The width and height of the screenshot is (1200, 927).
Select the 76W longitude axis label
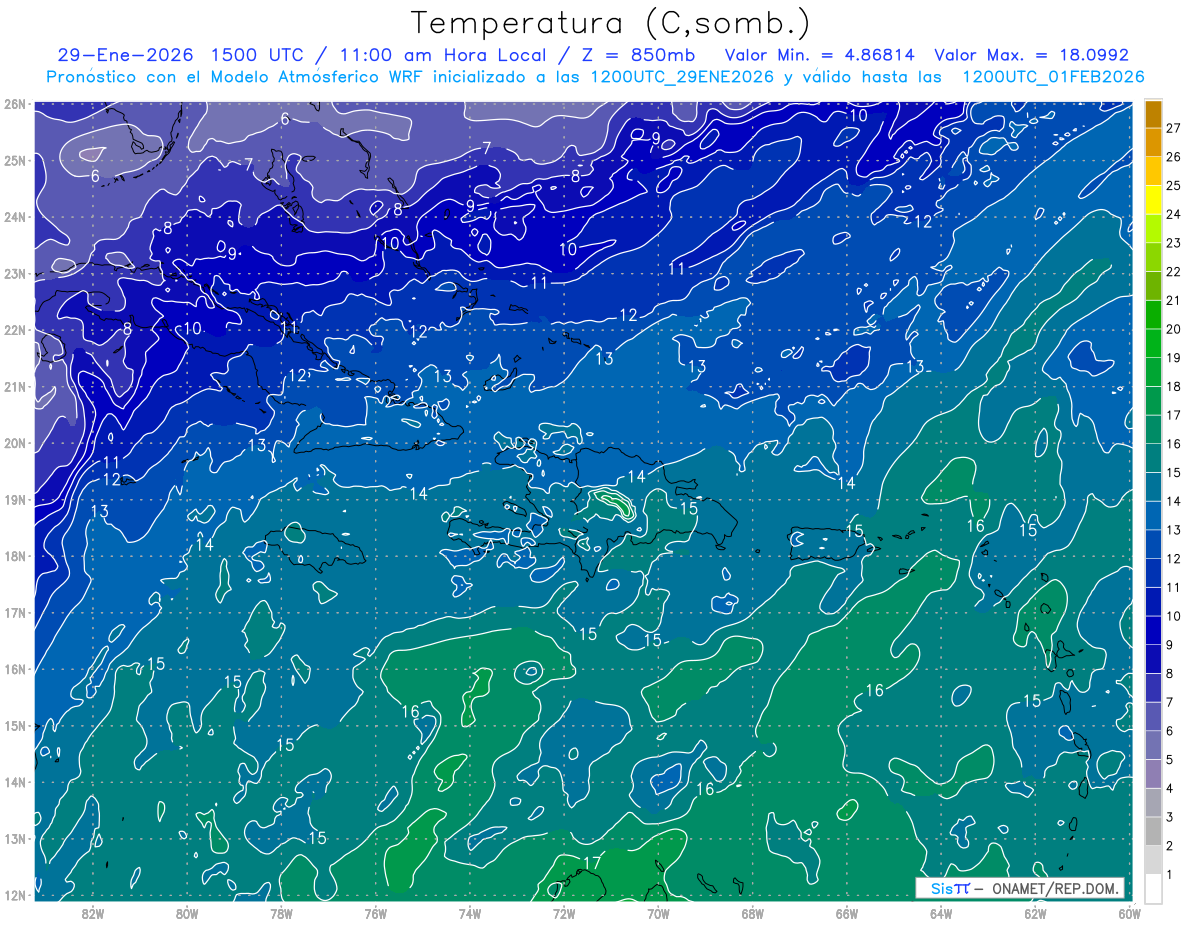point(376,914)
